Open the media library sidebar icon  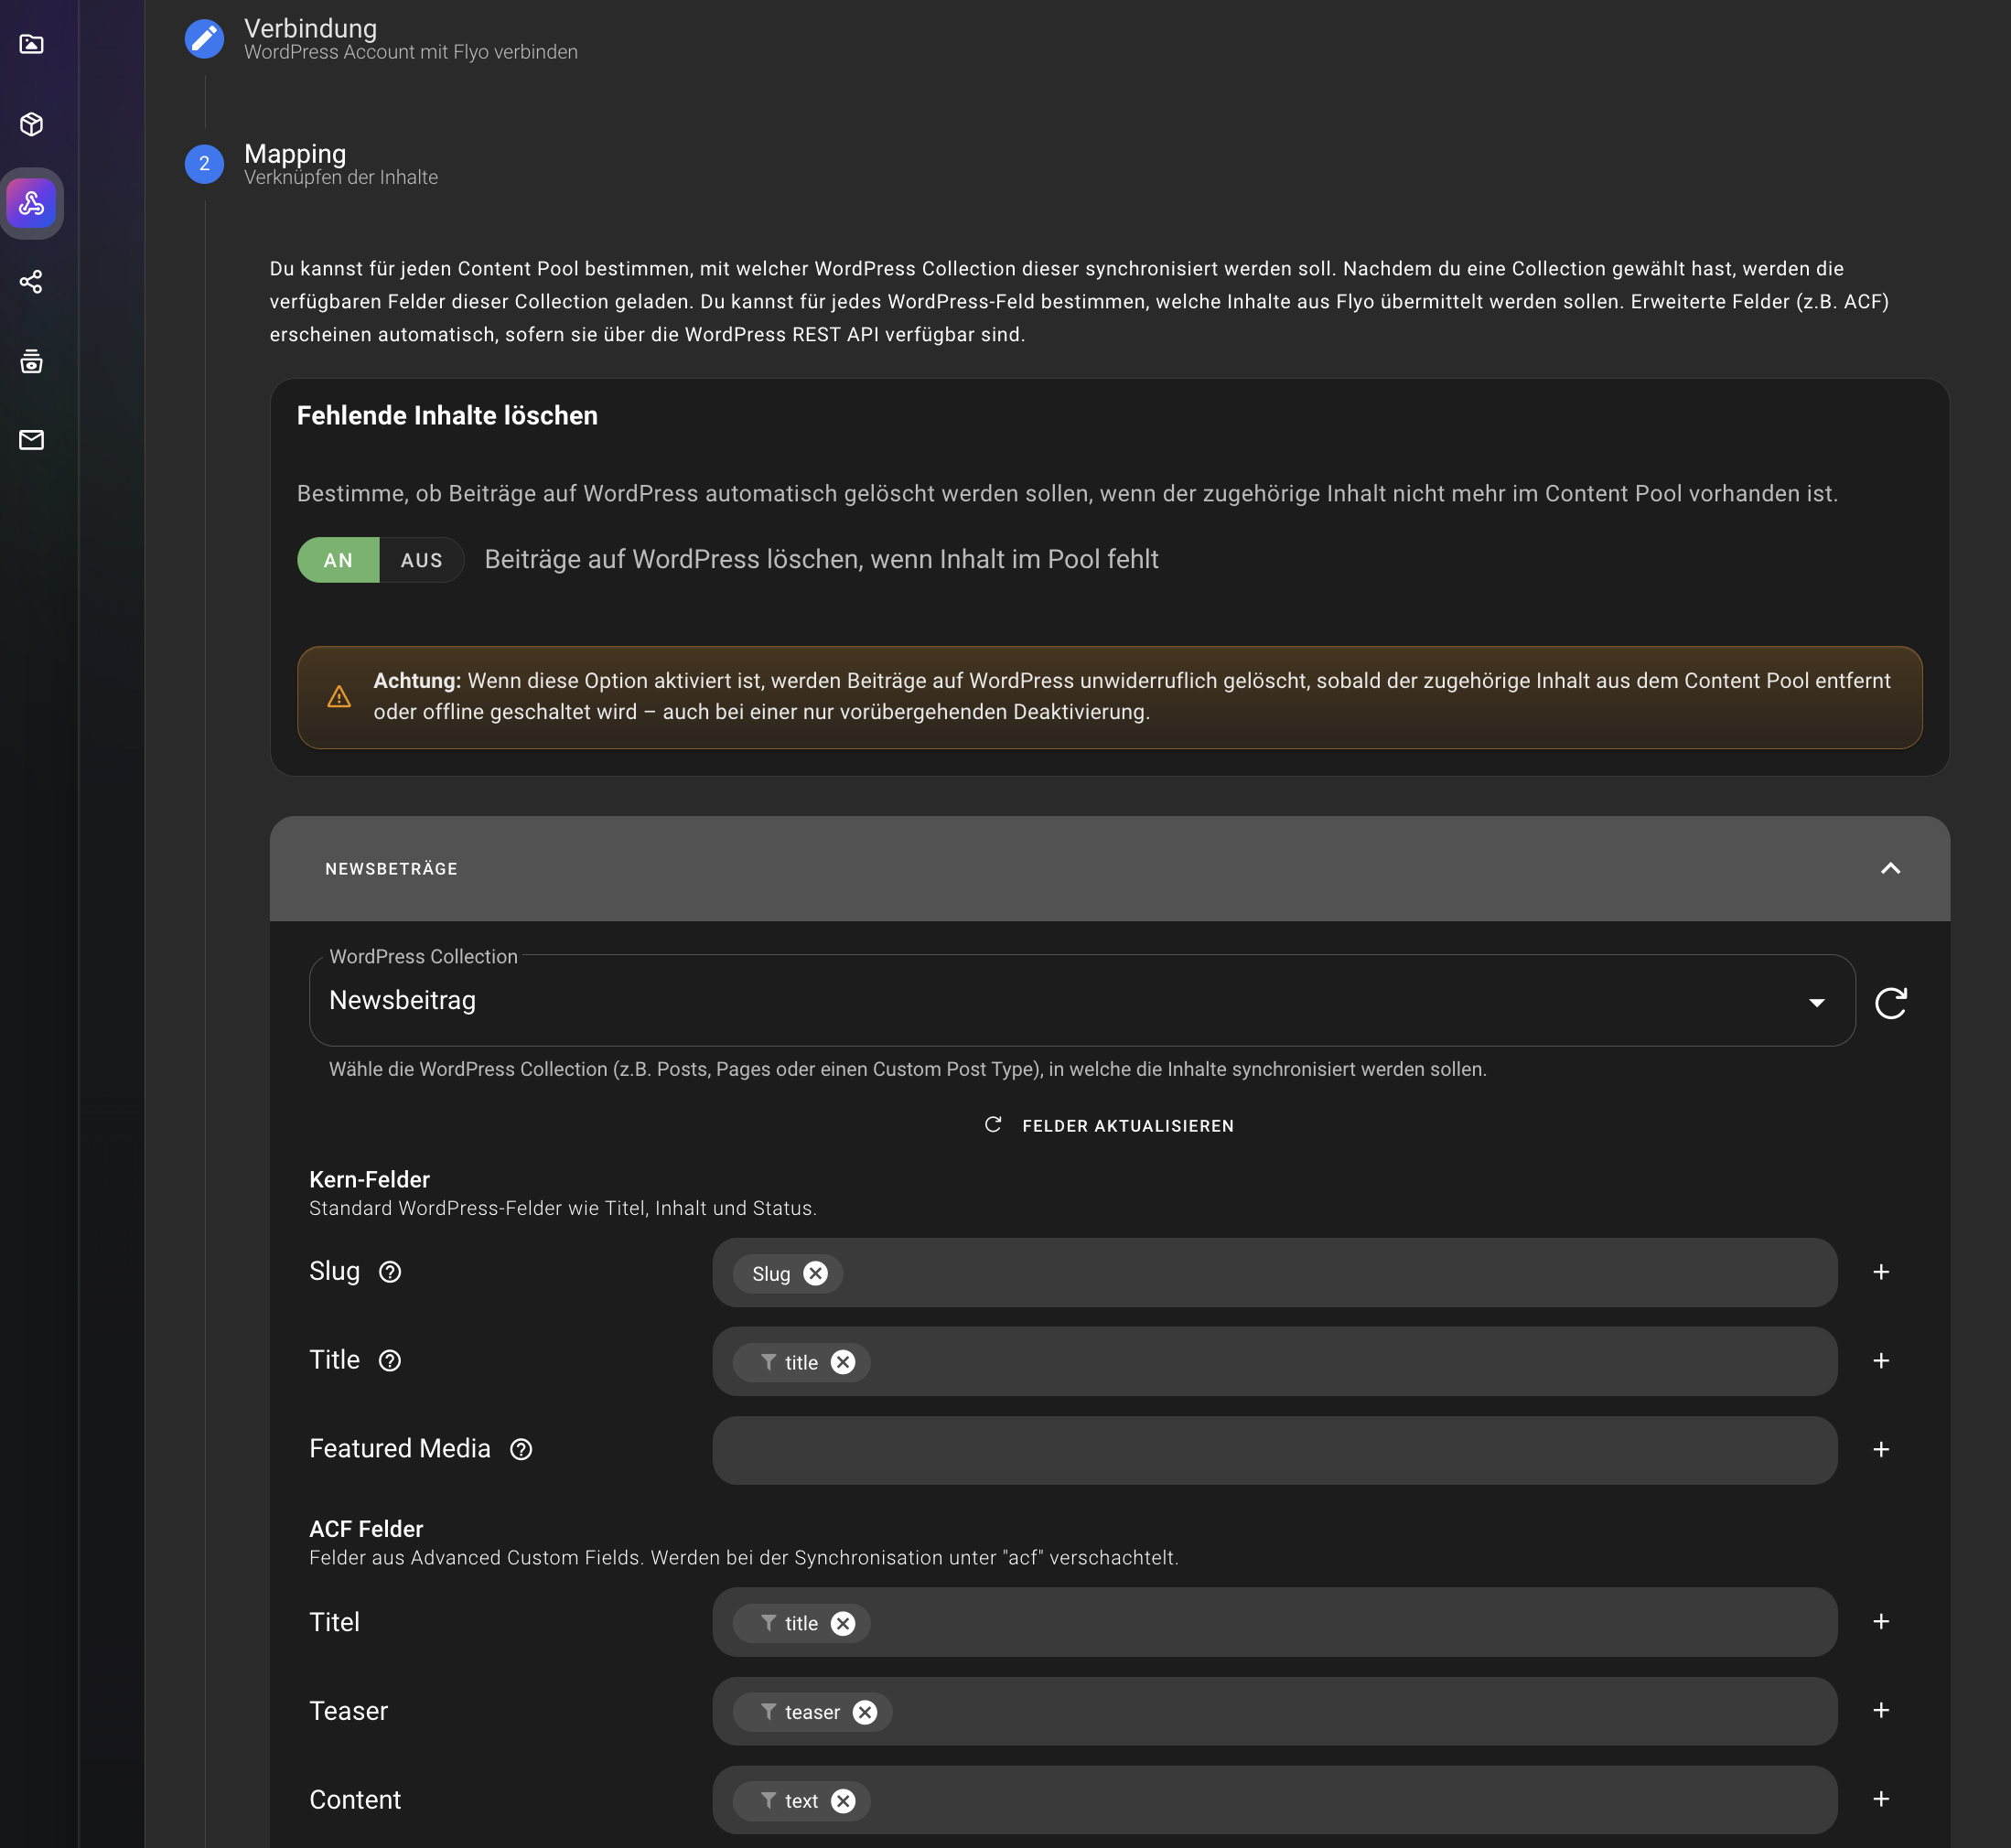click(x=32, y=44)
